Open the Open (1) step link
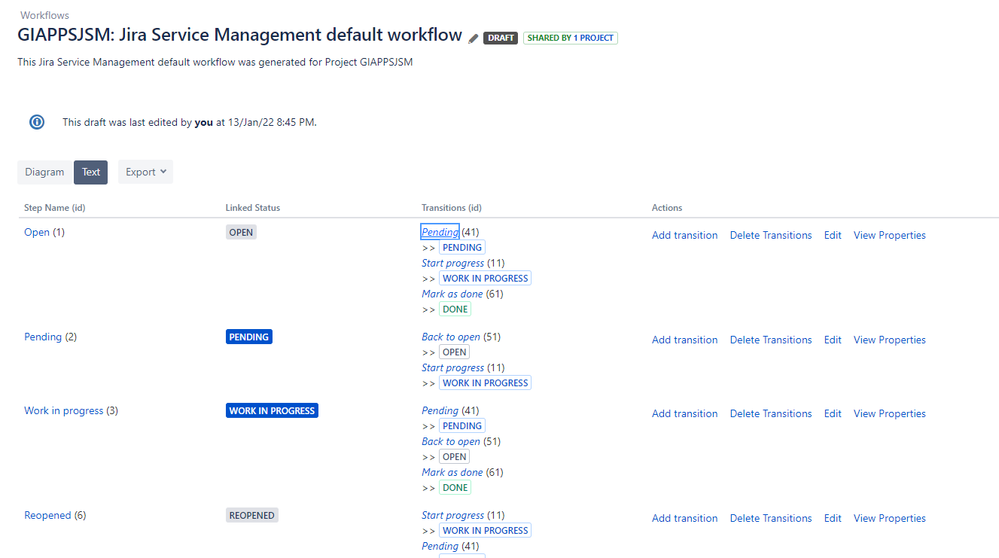The width and height of the screenshot is (999, 558). (37, 232)
